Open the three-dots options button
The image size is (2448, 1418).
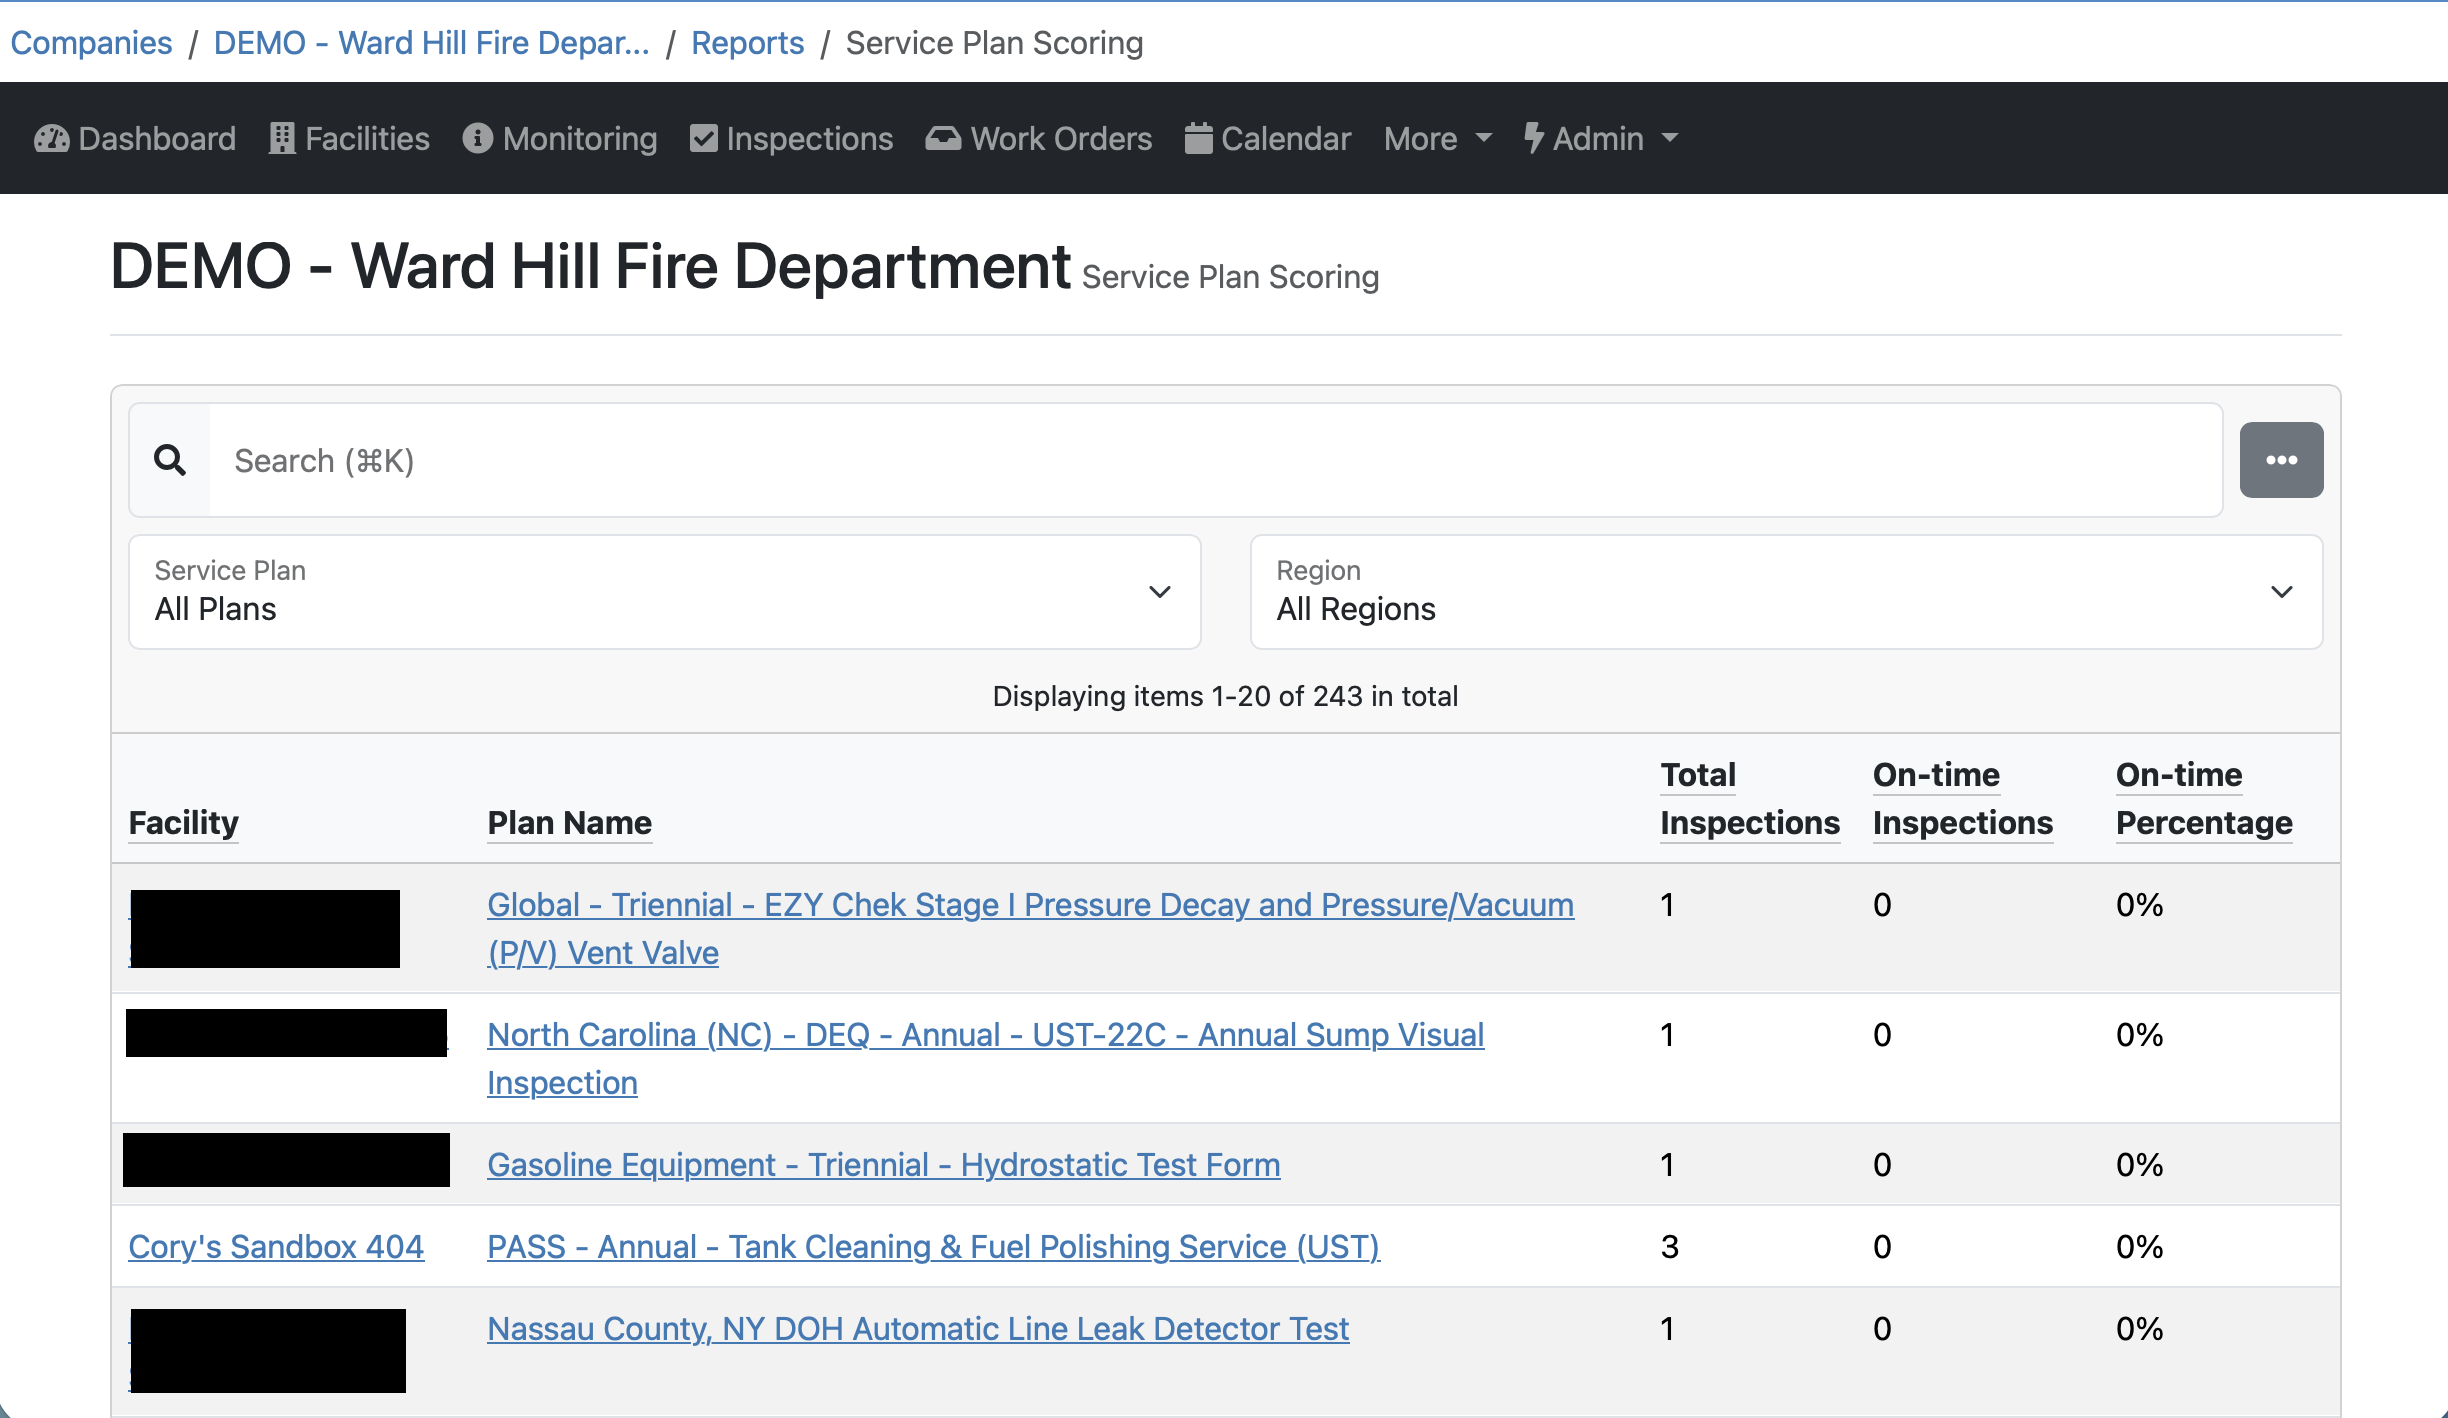2281,460
